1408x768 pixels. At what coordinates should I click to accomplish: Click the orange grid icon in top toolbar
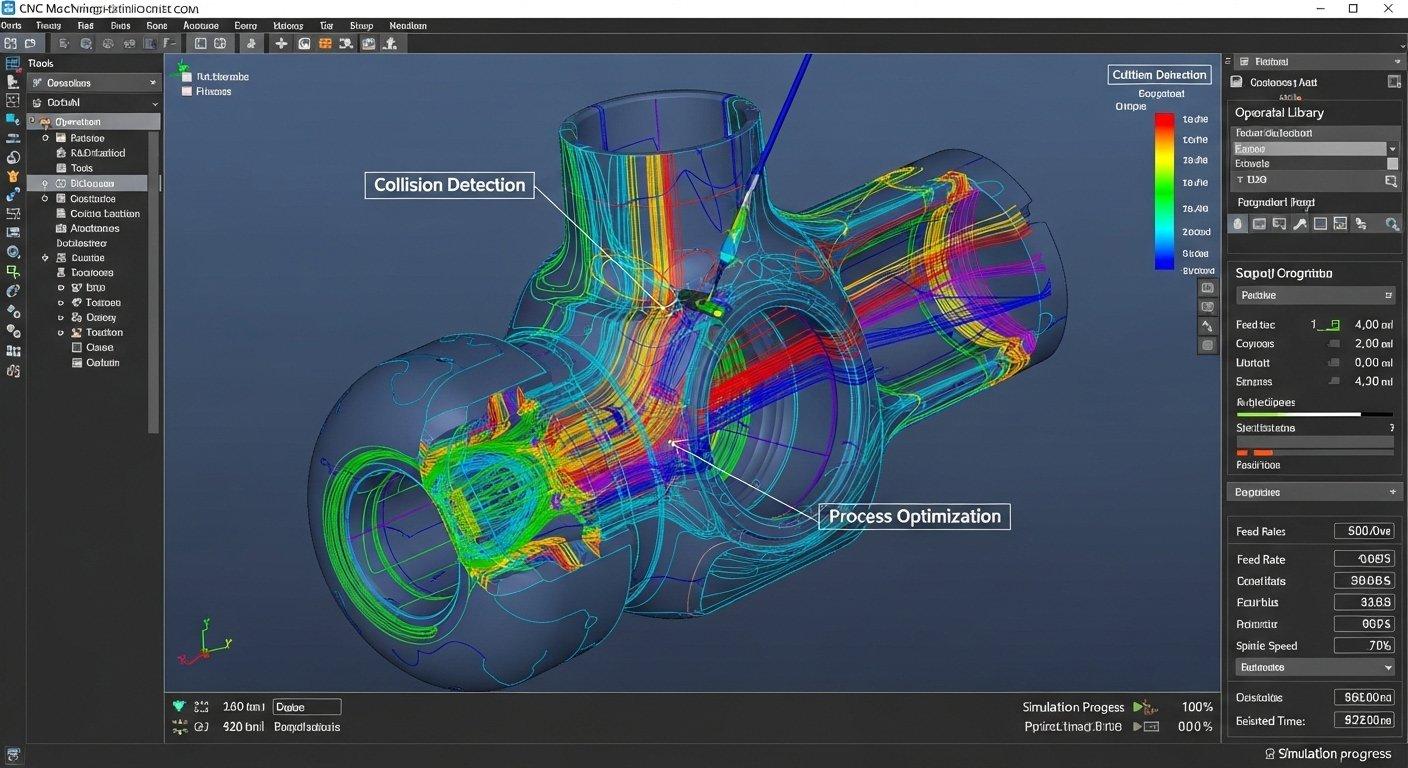click(325, 43)
